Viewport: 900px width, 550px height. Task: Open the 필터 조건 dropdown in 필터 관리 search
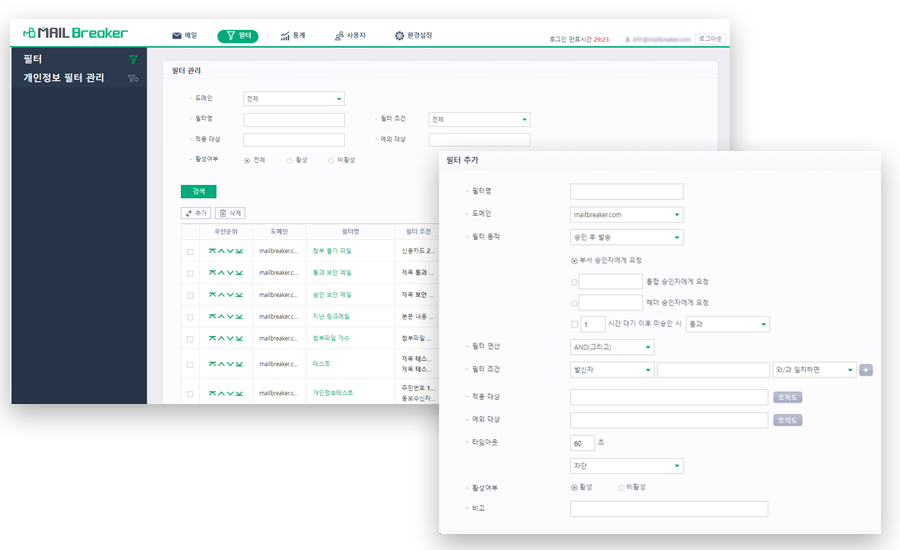pyautogui.click(x=479, y=119)
